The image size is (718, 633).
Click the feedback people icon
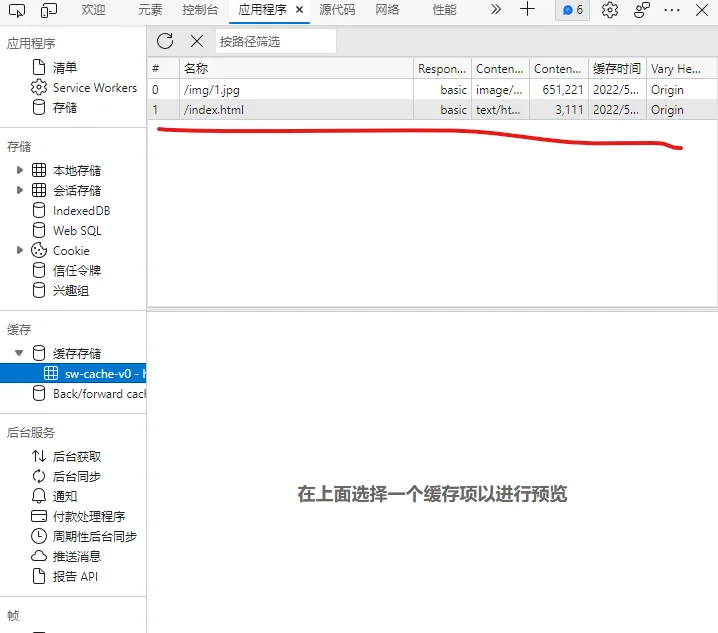[x=642, y=10]
